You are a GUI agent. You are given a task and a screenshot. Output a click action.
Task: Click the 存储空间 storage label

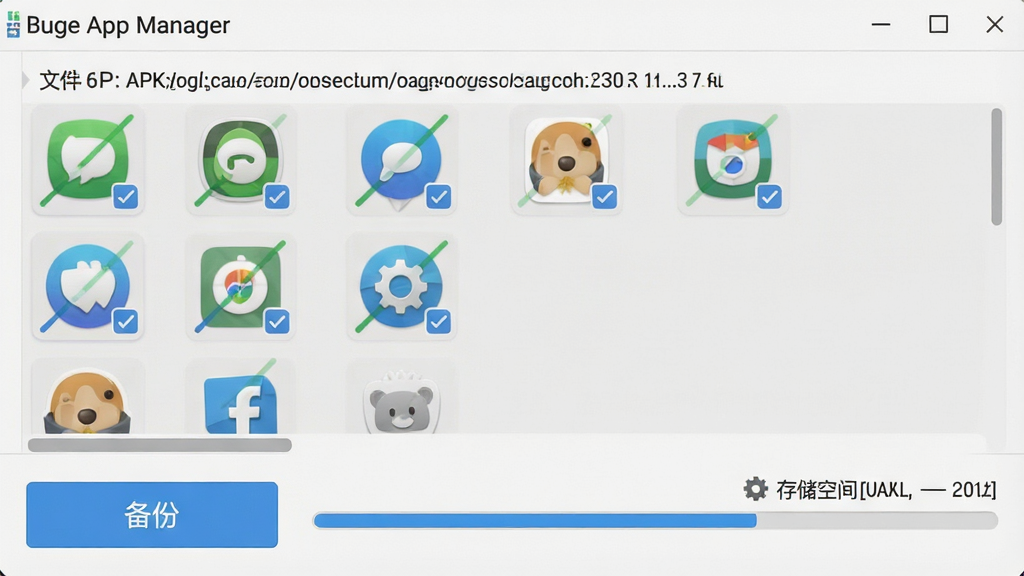point(886,489)
